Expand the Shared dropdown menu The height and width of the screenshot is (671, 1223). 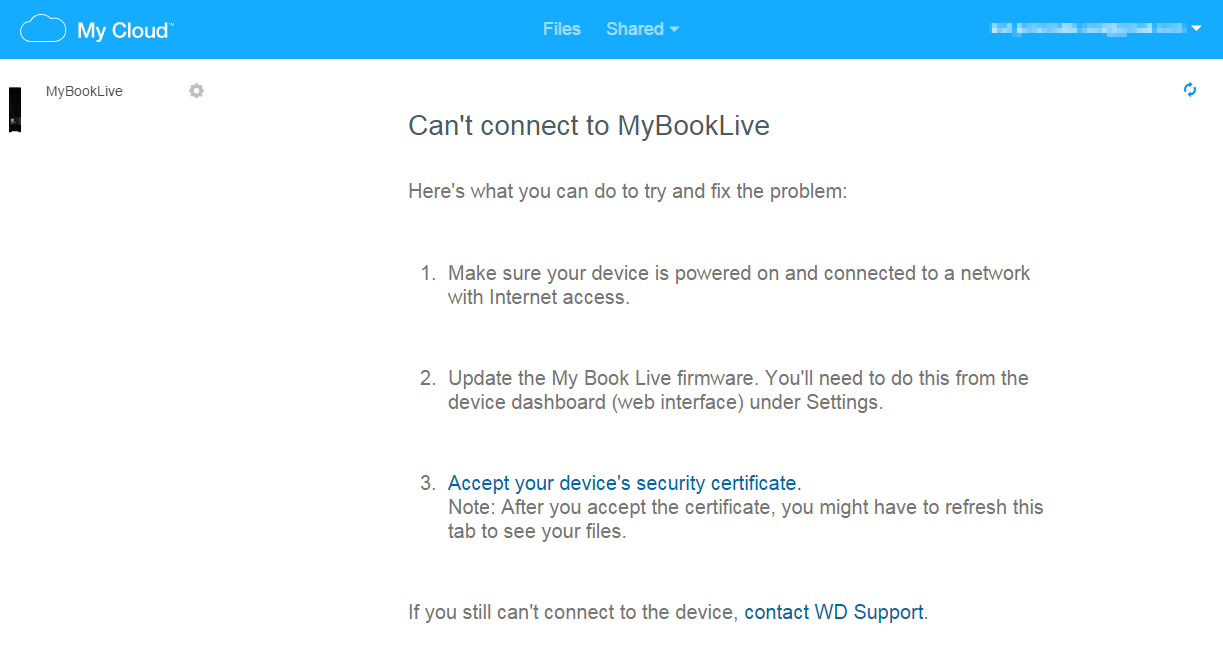point(642,29)
